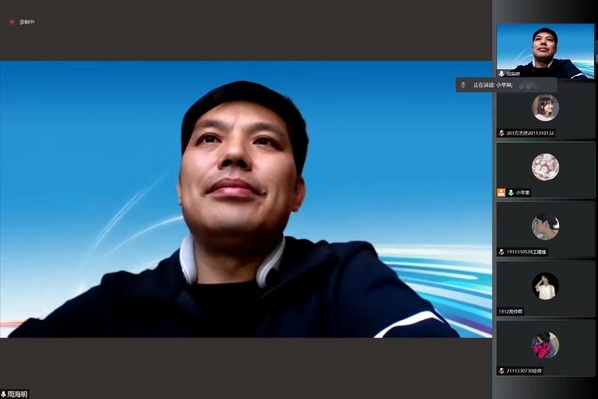Click the muted mic icon in speaking banner

(x=463, y=85)
